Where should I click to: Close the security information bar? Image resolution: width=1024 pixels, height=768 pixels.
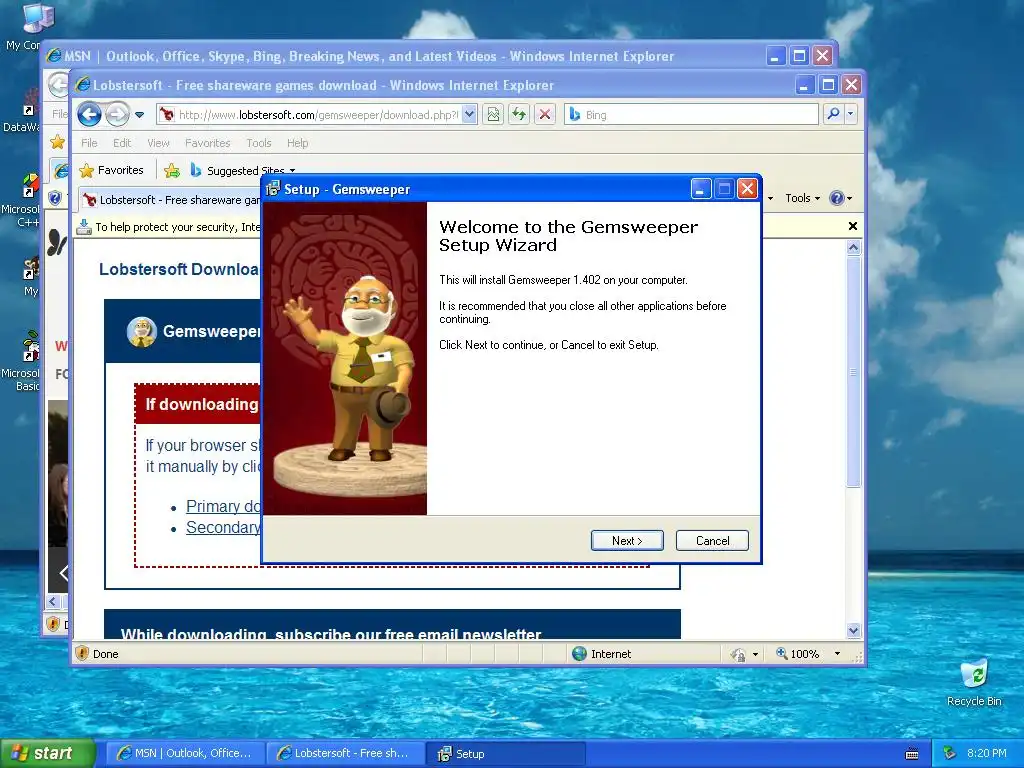point(852,226)
